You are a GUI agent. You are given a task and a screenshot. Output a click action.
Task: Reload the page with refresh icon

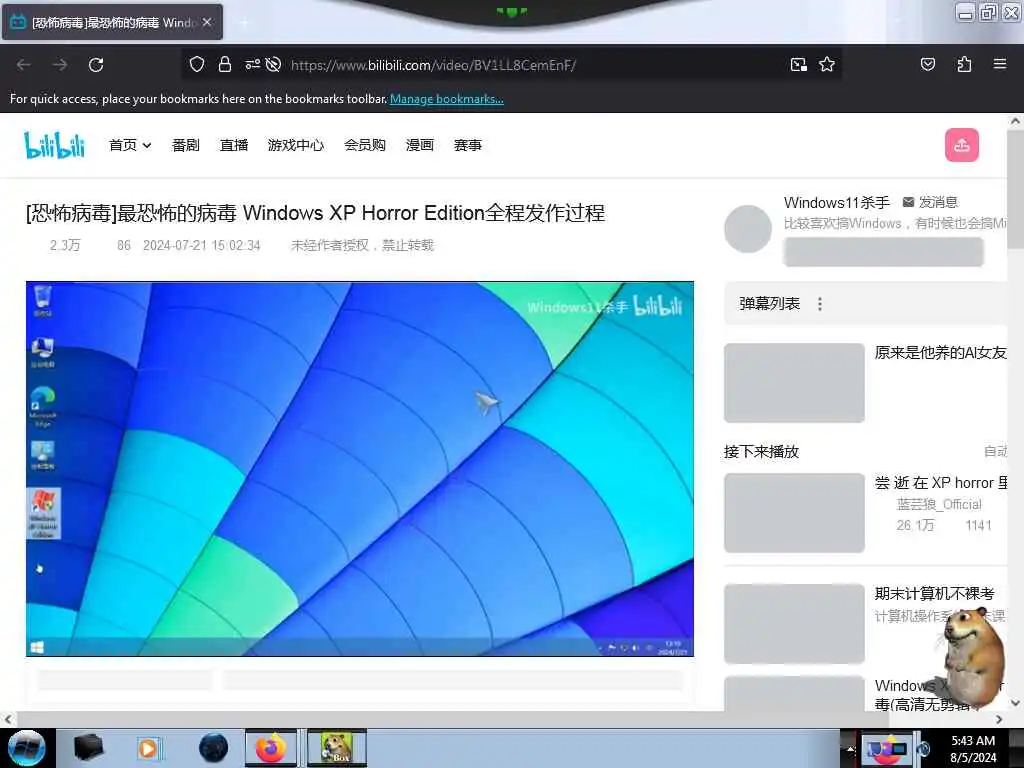[96, 65]
